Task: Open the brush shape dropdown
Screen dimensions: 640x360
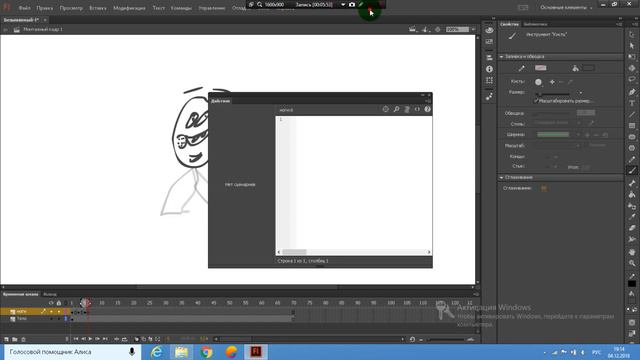Action: click(x=538, y=82)
